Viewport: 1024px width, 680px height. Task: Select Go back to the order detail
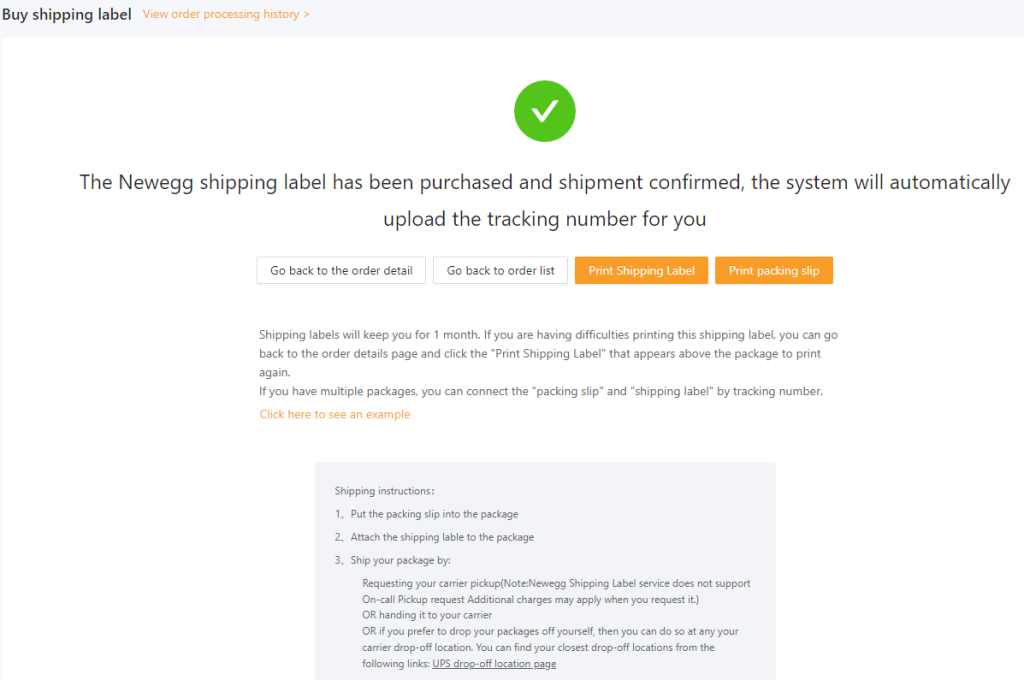click(340, 270)
